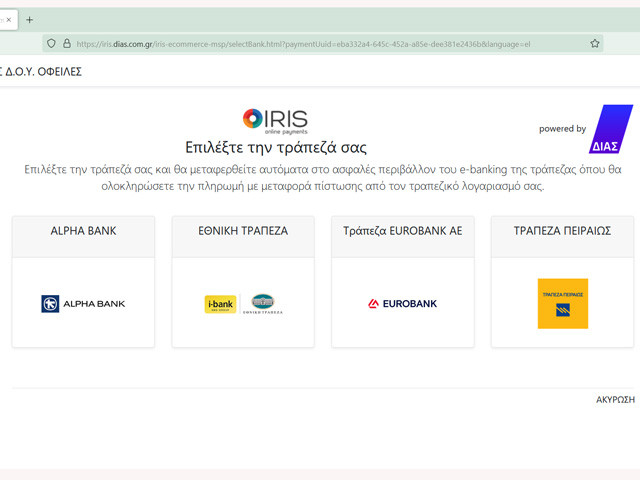Select the ΤΡΑΠΕΖΑ ΠΕΙΡΑΙΩΣ card header
Image resolution: width=640 pixels, height=480 pixels.
point(562,231)
